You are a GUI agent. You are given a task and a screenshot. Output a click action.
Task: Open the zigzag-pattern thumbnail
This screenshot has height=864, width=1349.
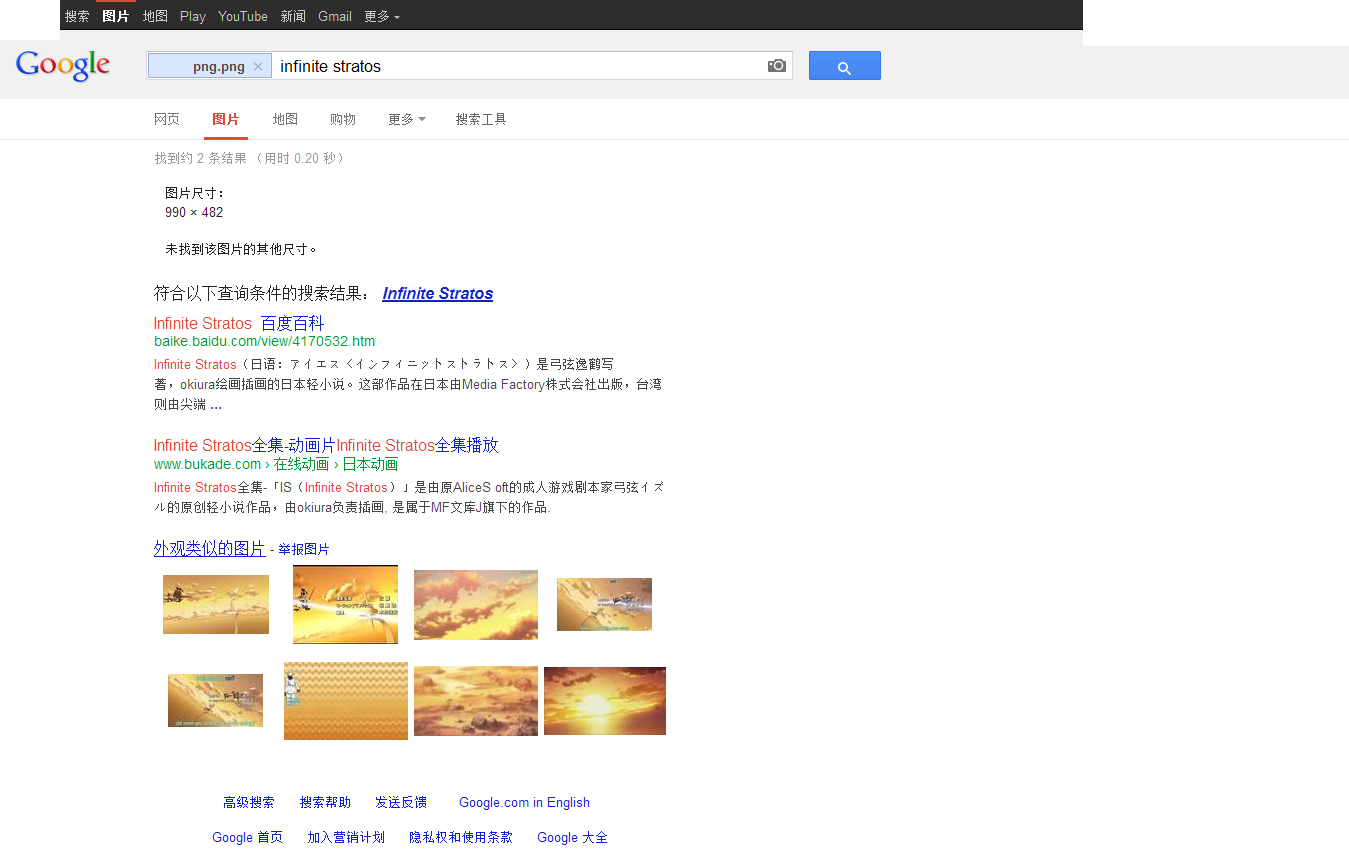pos(346,701)
